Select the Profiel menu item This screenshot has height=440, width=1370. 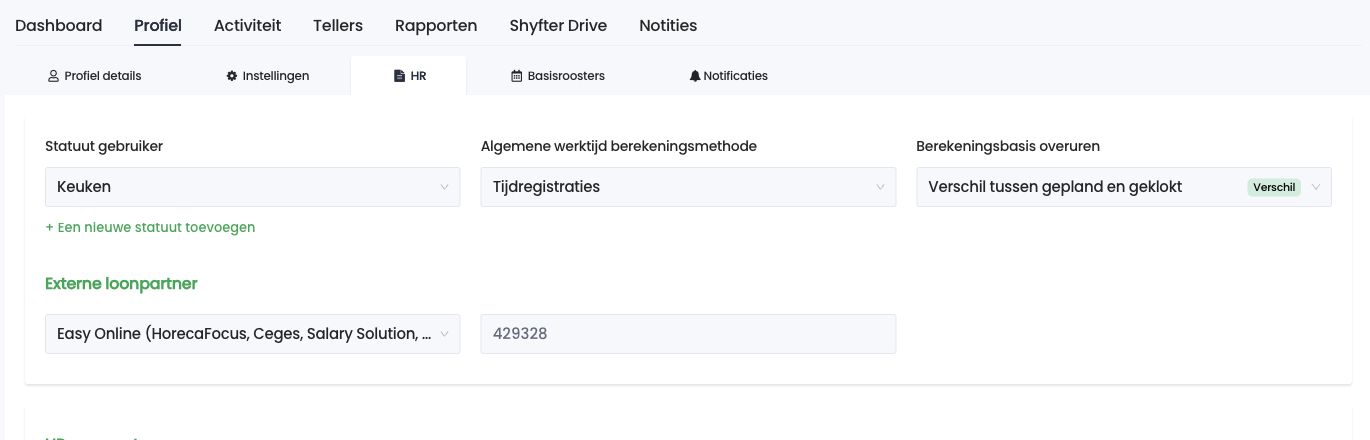158,25
